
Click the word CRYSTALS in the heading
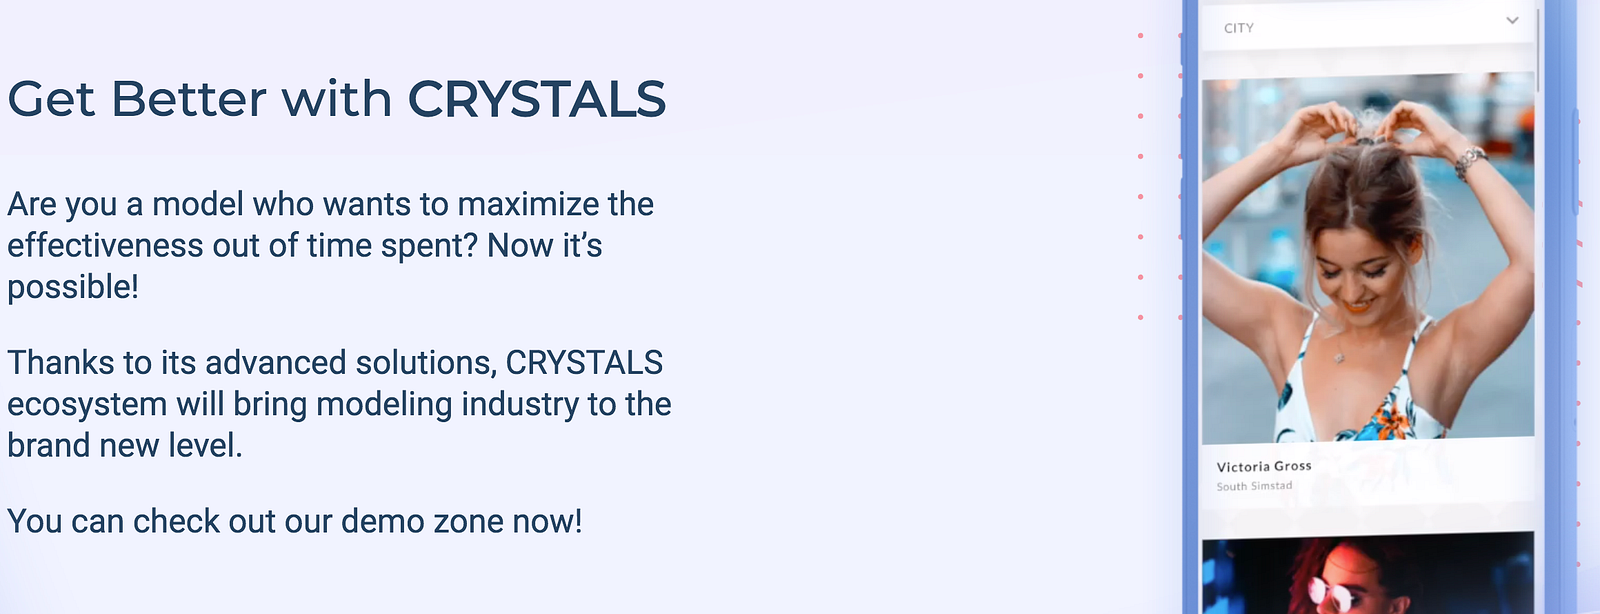[537, 99]
